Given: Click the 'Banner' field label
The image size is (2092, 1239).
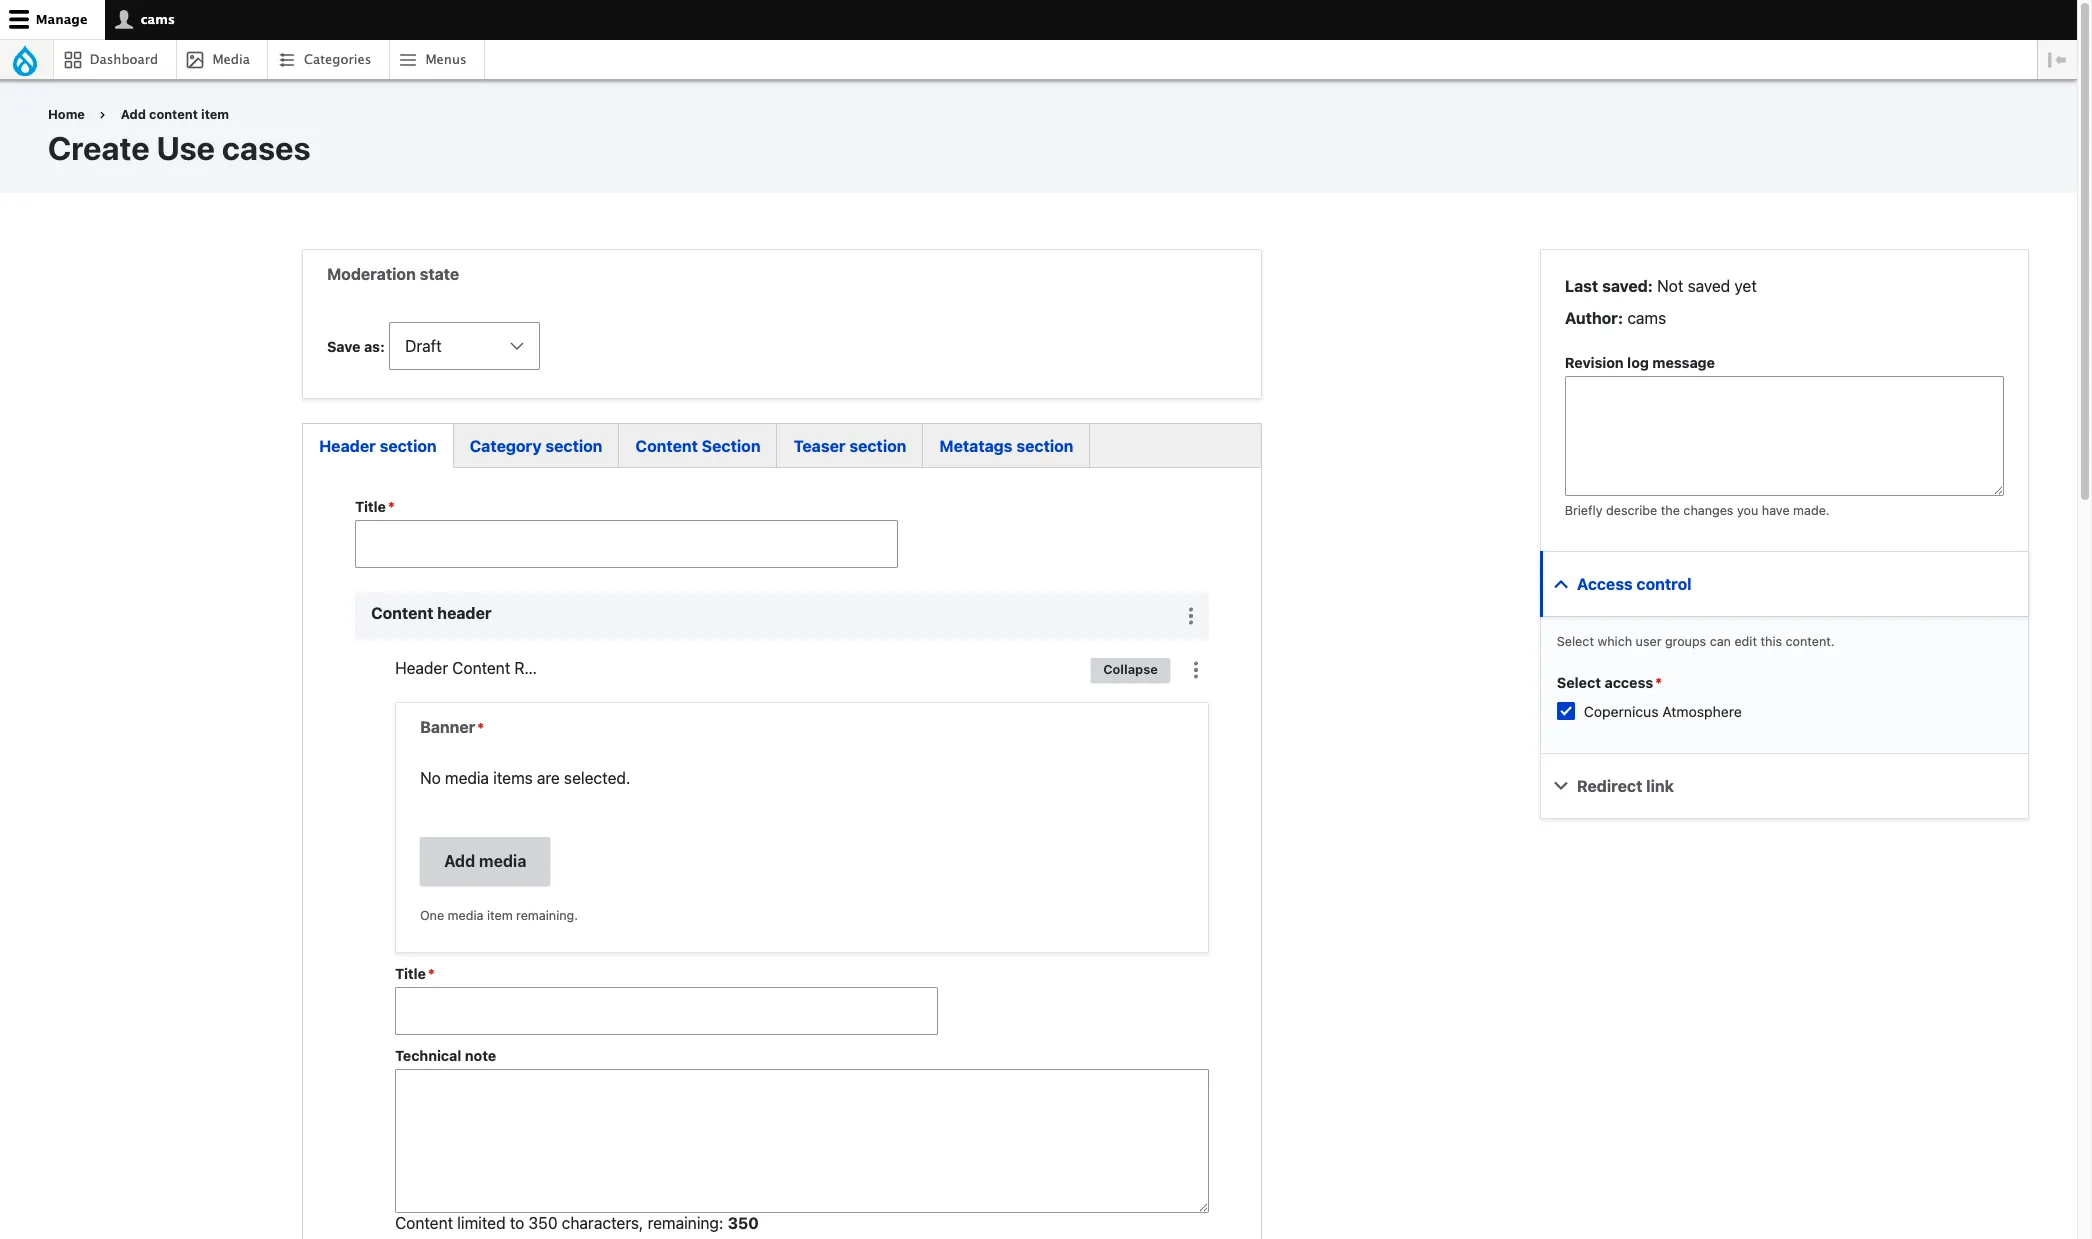Looking at the screenshot, I should click(448, 727).
